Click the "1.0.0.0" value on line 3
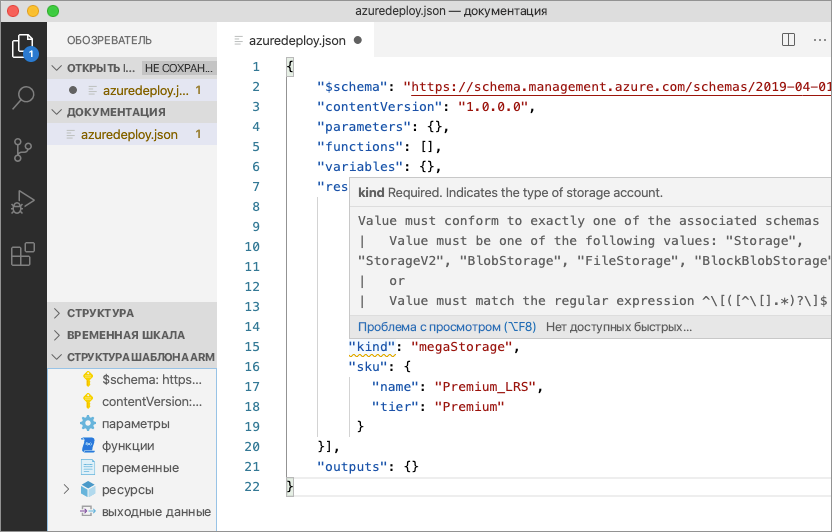 coord(493,107)
